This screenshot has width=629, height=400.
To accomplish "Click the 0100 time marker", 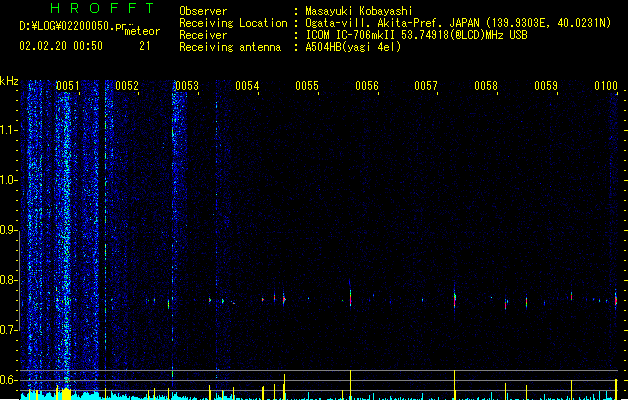I will point(606,86).
